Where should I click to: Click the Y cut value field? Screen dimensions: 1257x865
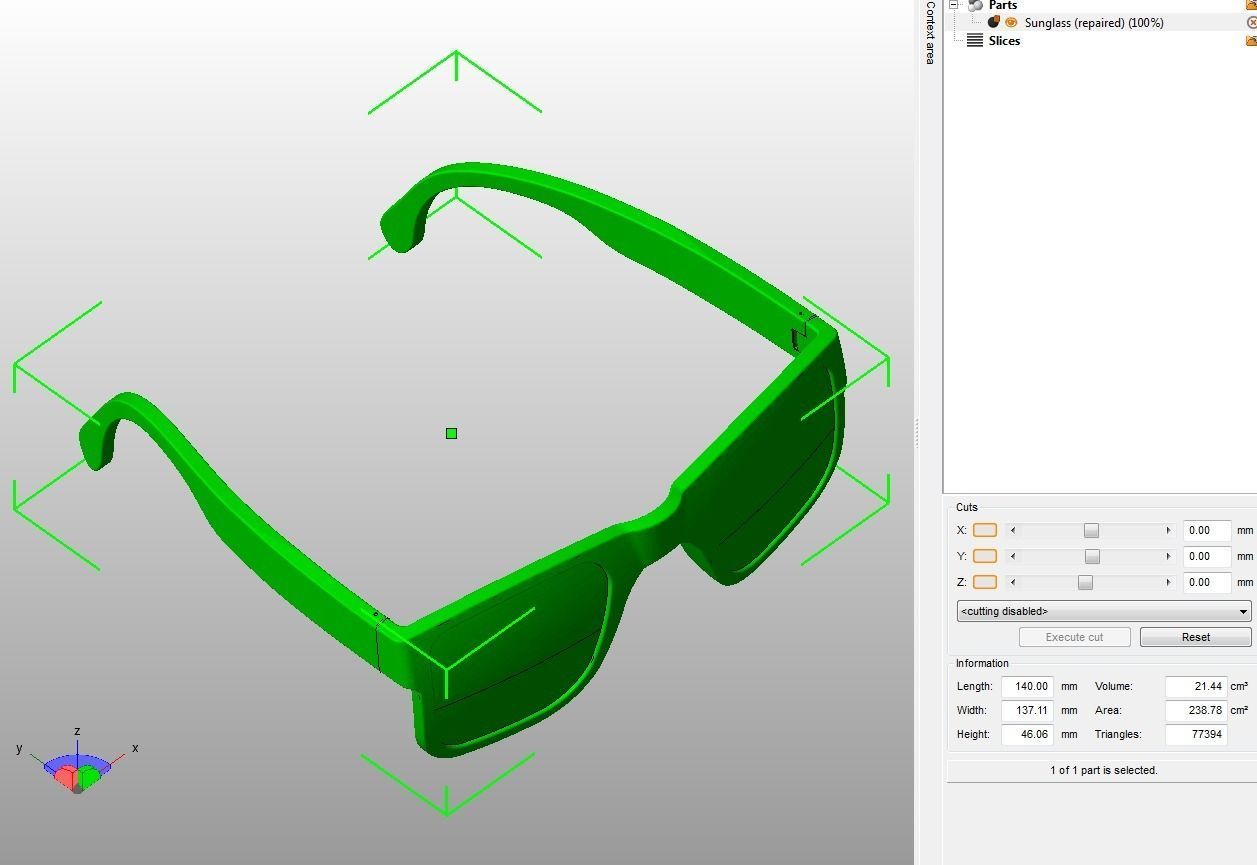(1207, 556)
